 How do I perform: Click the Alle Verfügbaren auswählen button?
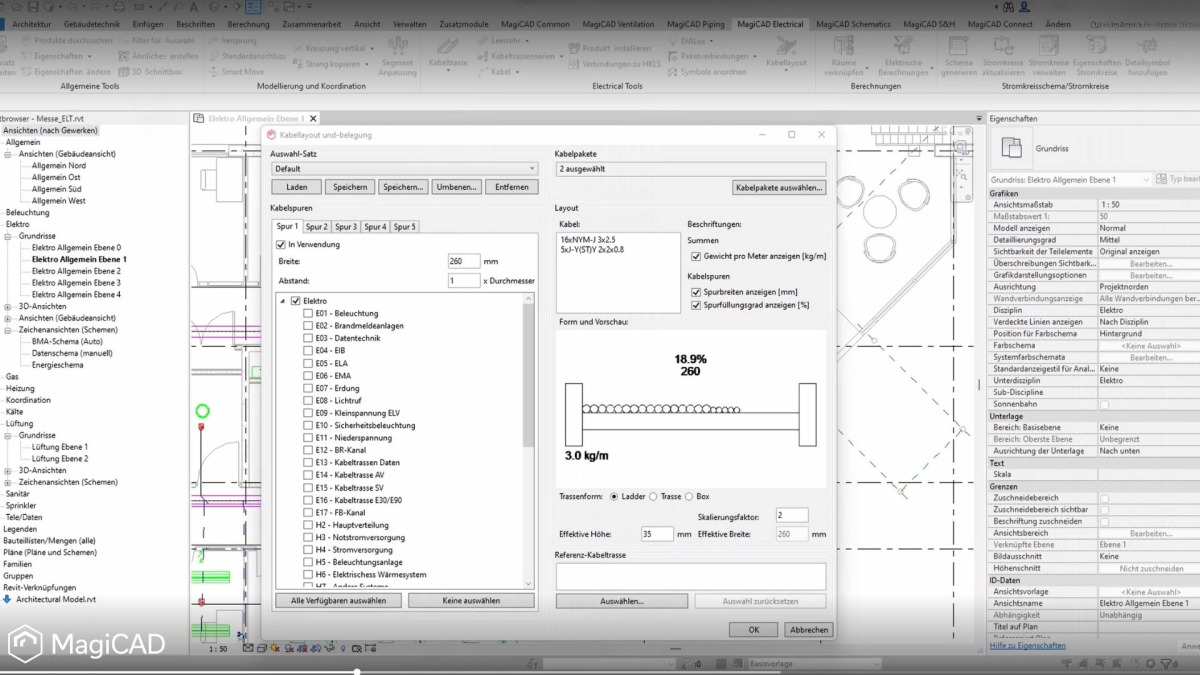337,599
